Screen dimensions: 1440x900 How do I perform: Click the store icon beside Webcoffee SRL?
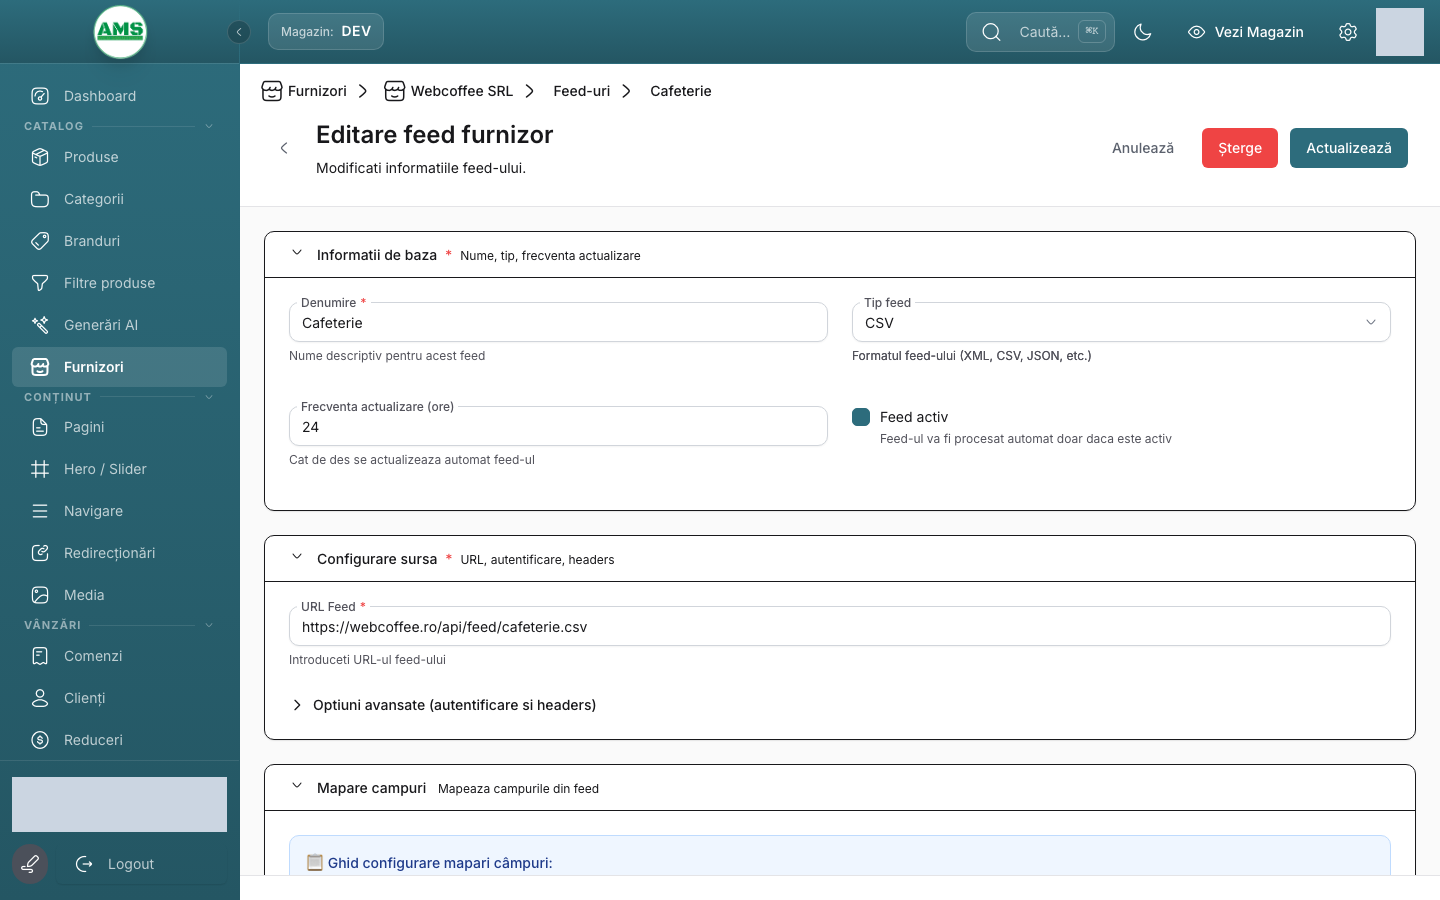[x=395, y=91]
